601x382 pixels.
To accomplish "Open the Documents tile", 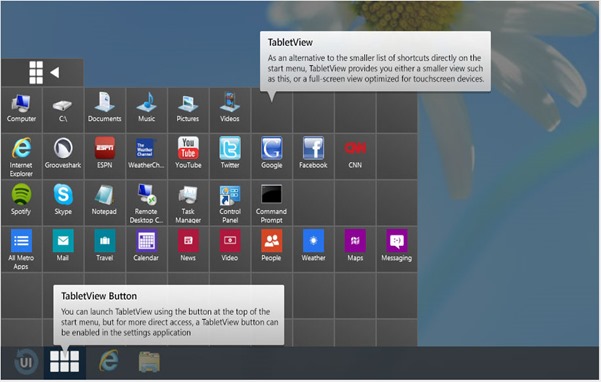I will pos(105,110).
